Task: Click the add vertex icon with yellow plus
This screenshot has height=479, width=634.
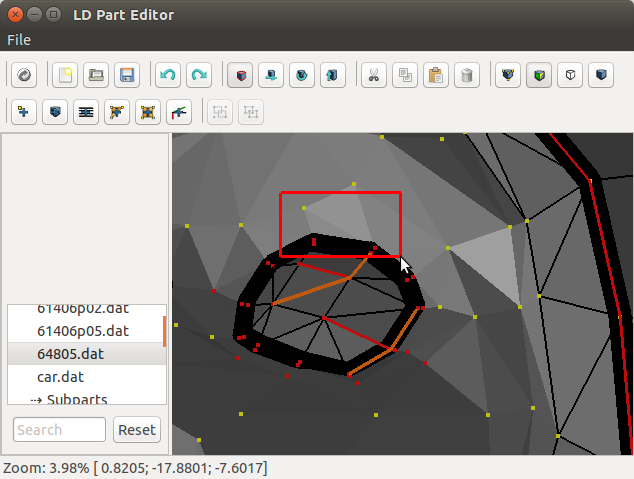Action: [x=24, y=112]
